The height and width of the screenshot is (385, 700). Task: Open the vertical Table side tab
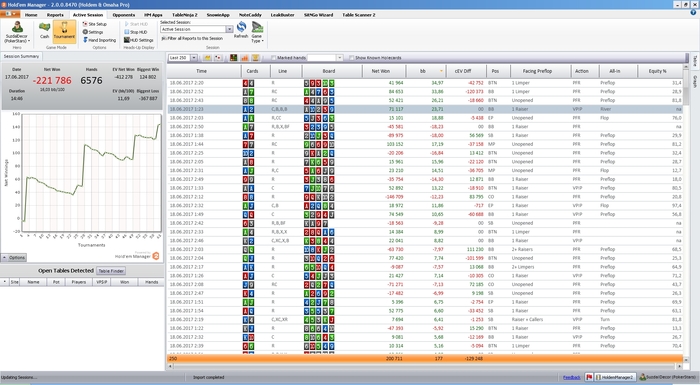click(695, 61)
